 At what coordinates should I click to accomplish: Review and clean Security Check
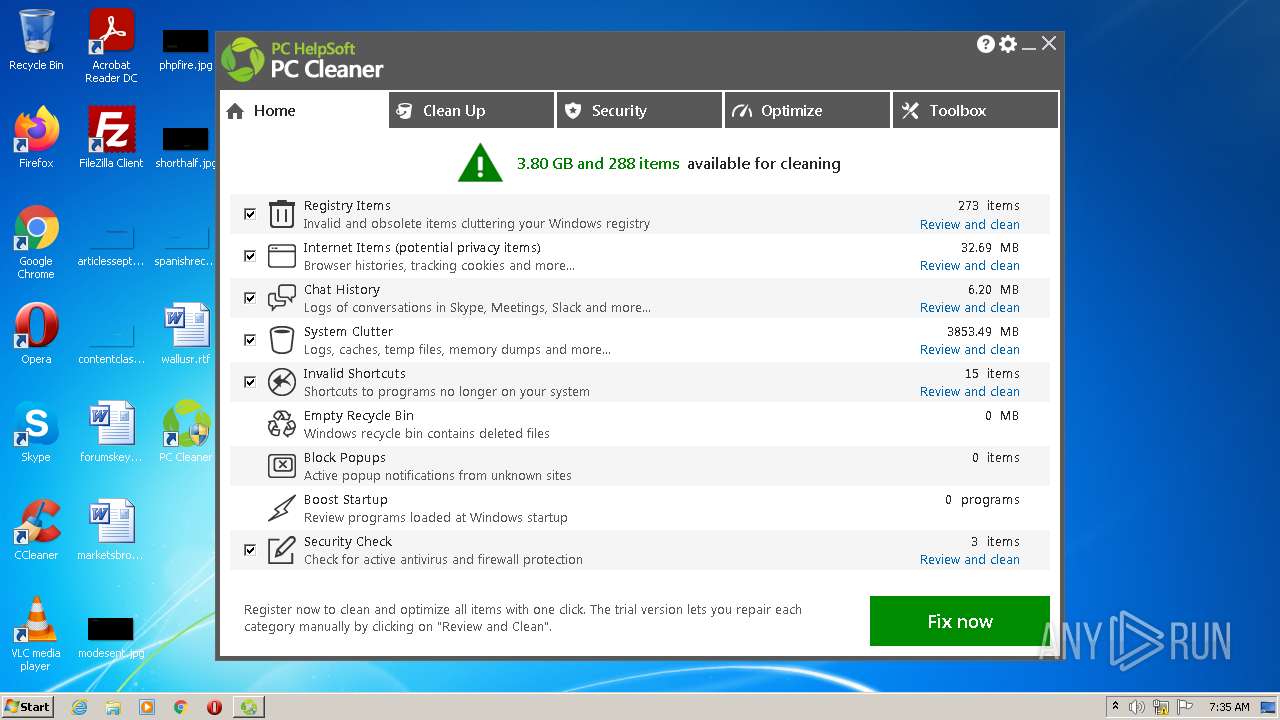click(x=970, y=560)
